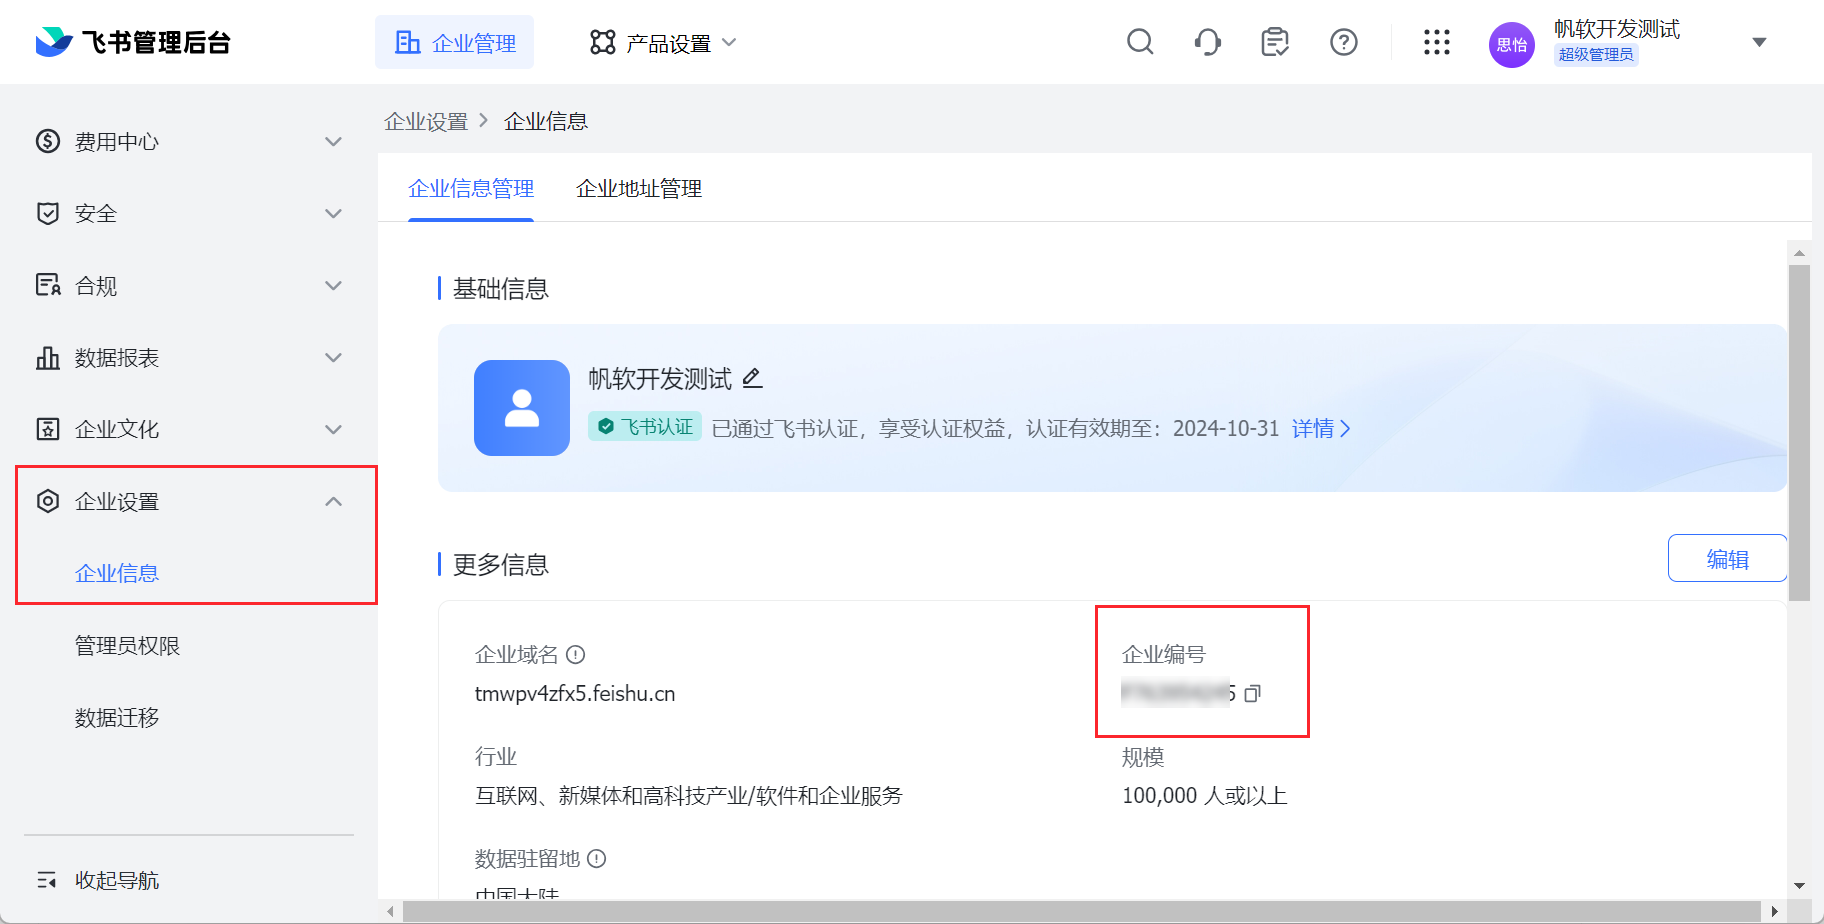Open certification 详情 link
Image resolution: width=1824 pixels, height=924 pixels.
click(1321, 428)
